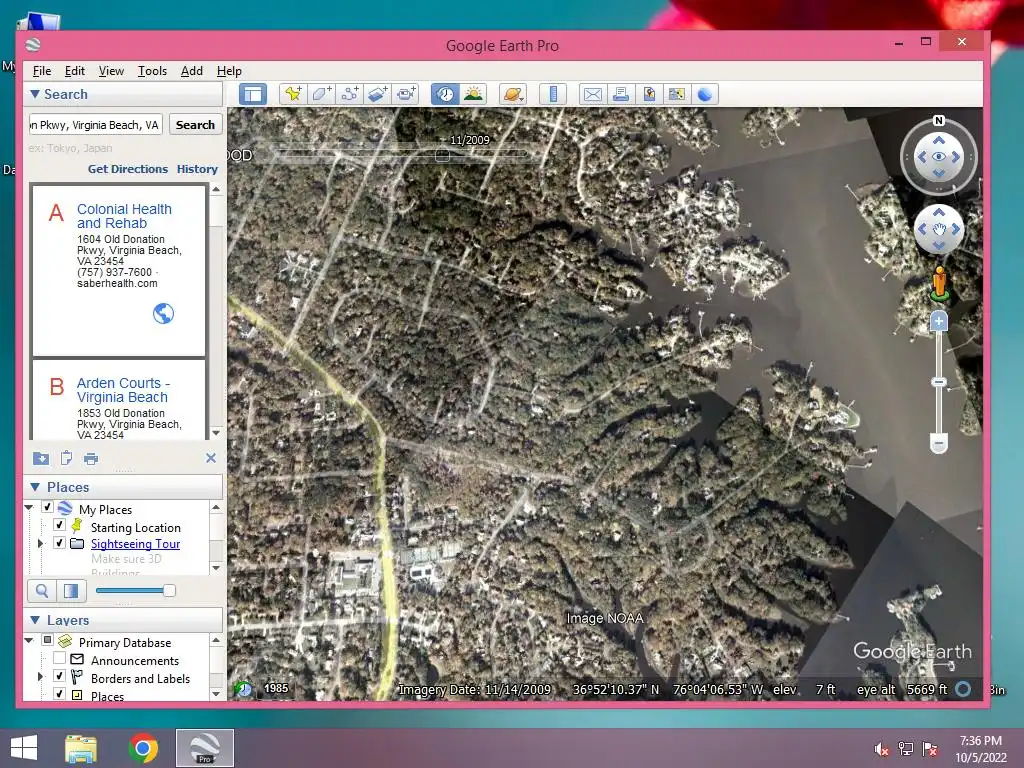This screenshot has height=768, width=1024.
Task: Open the File menu
Action: (42, 71)
